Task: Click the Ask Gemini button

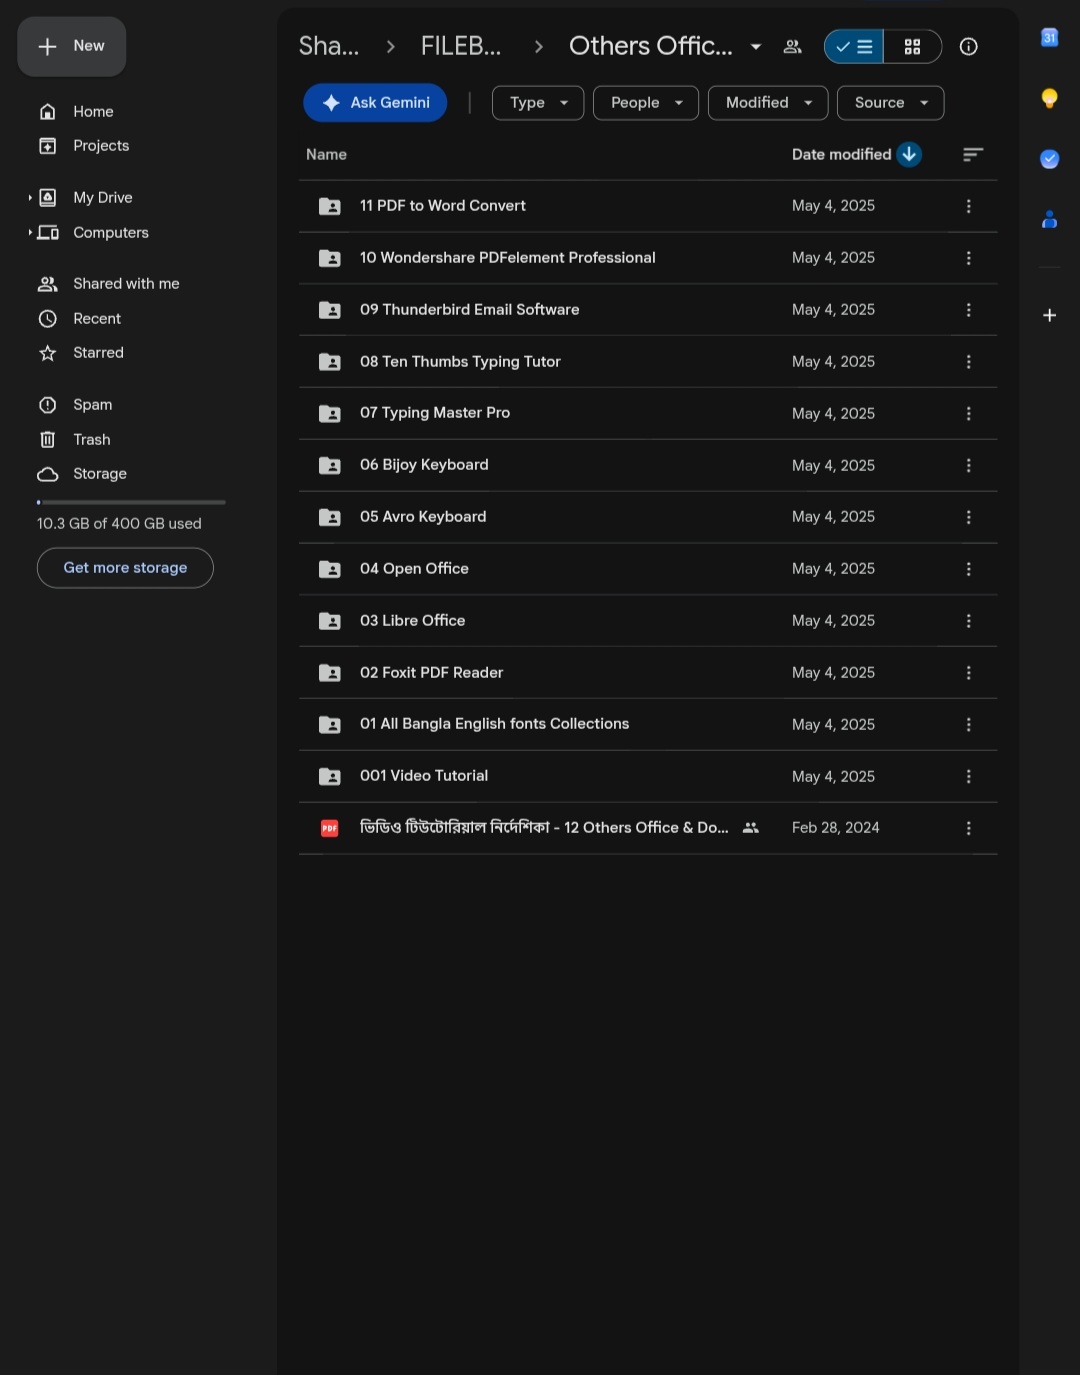Action: click(x=375, y=102)
